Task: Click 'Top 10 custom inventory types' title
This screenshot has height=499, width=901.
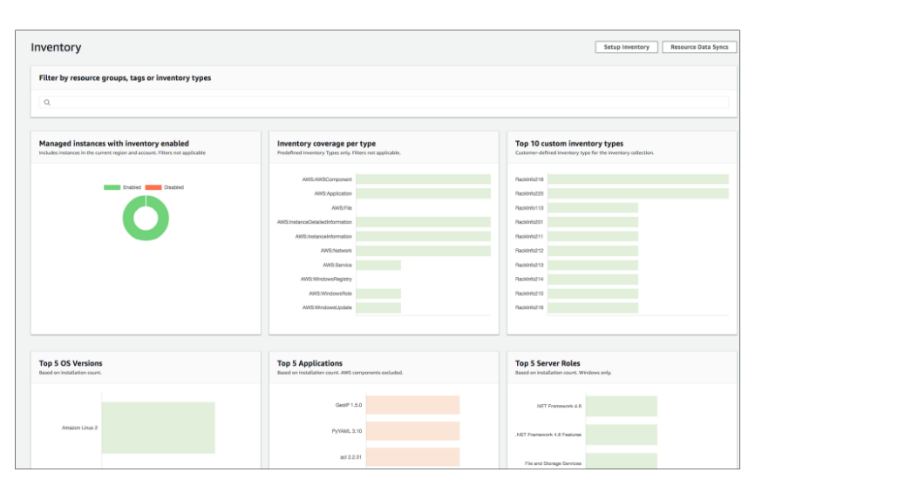Action: coord(569,144)
